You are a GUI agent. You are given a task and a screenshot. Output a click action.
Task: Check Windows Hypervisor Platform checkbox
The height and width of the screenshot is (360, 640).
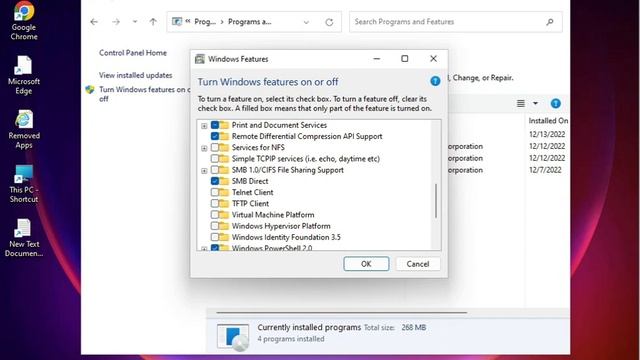point(215,226)
